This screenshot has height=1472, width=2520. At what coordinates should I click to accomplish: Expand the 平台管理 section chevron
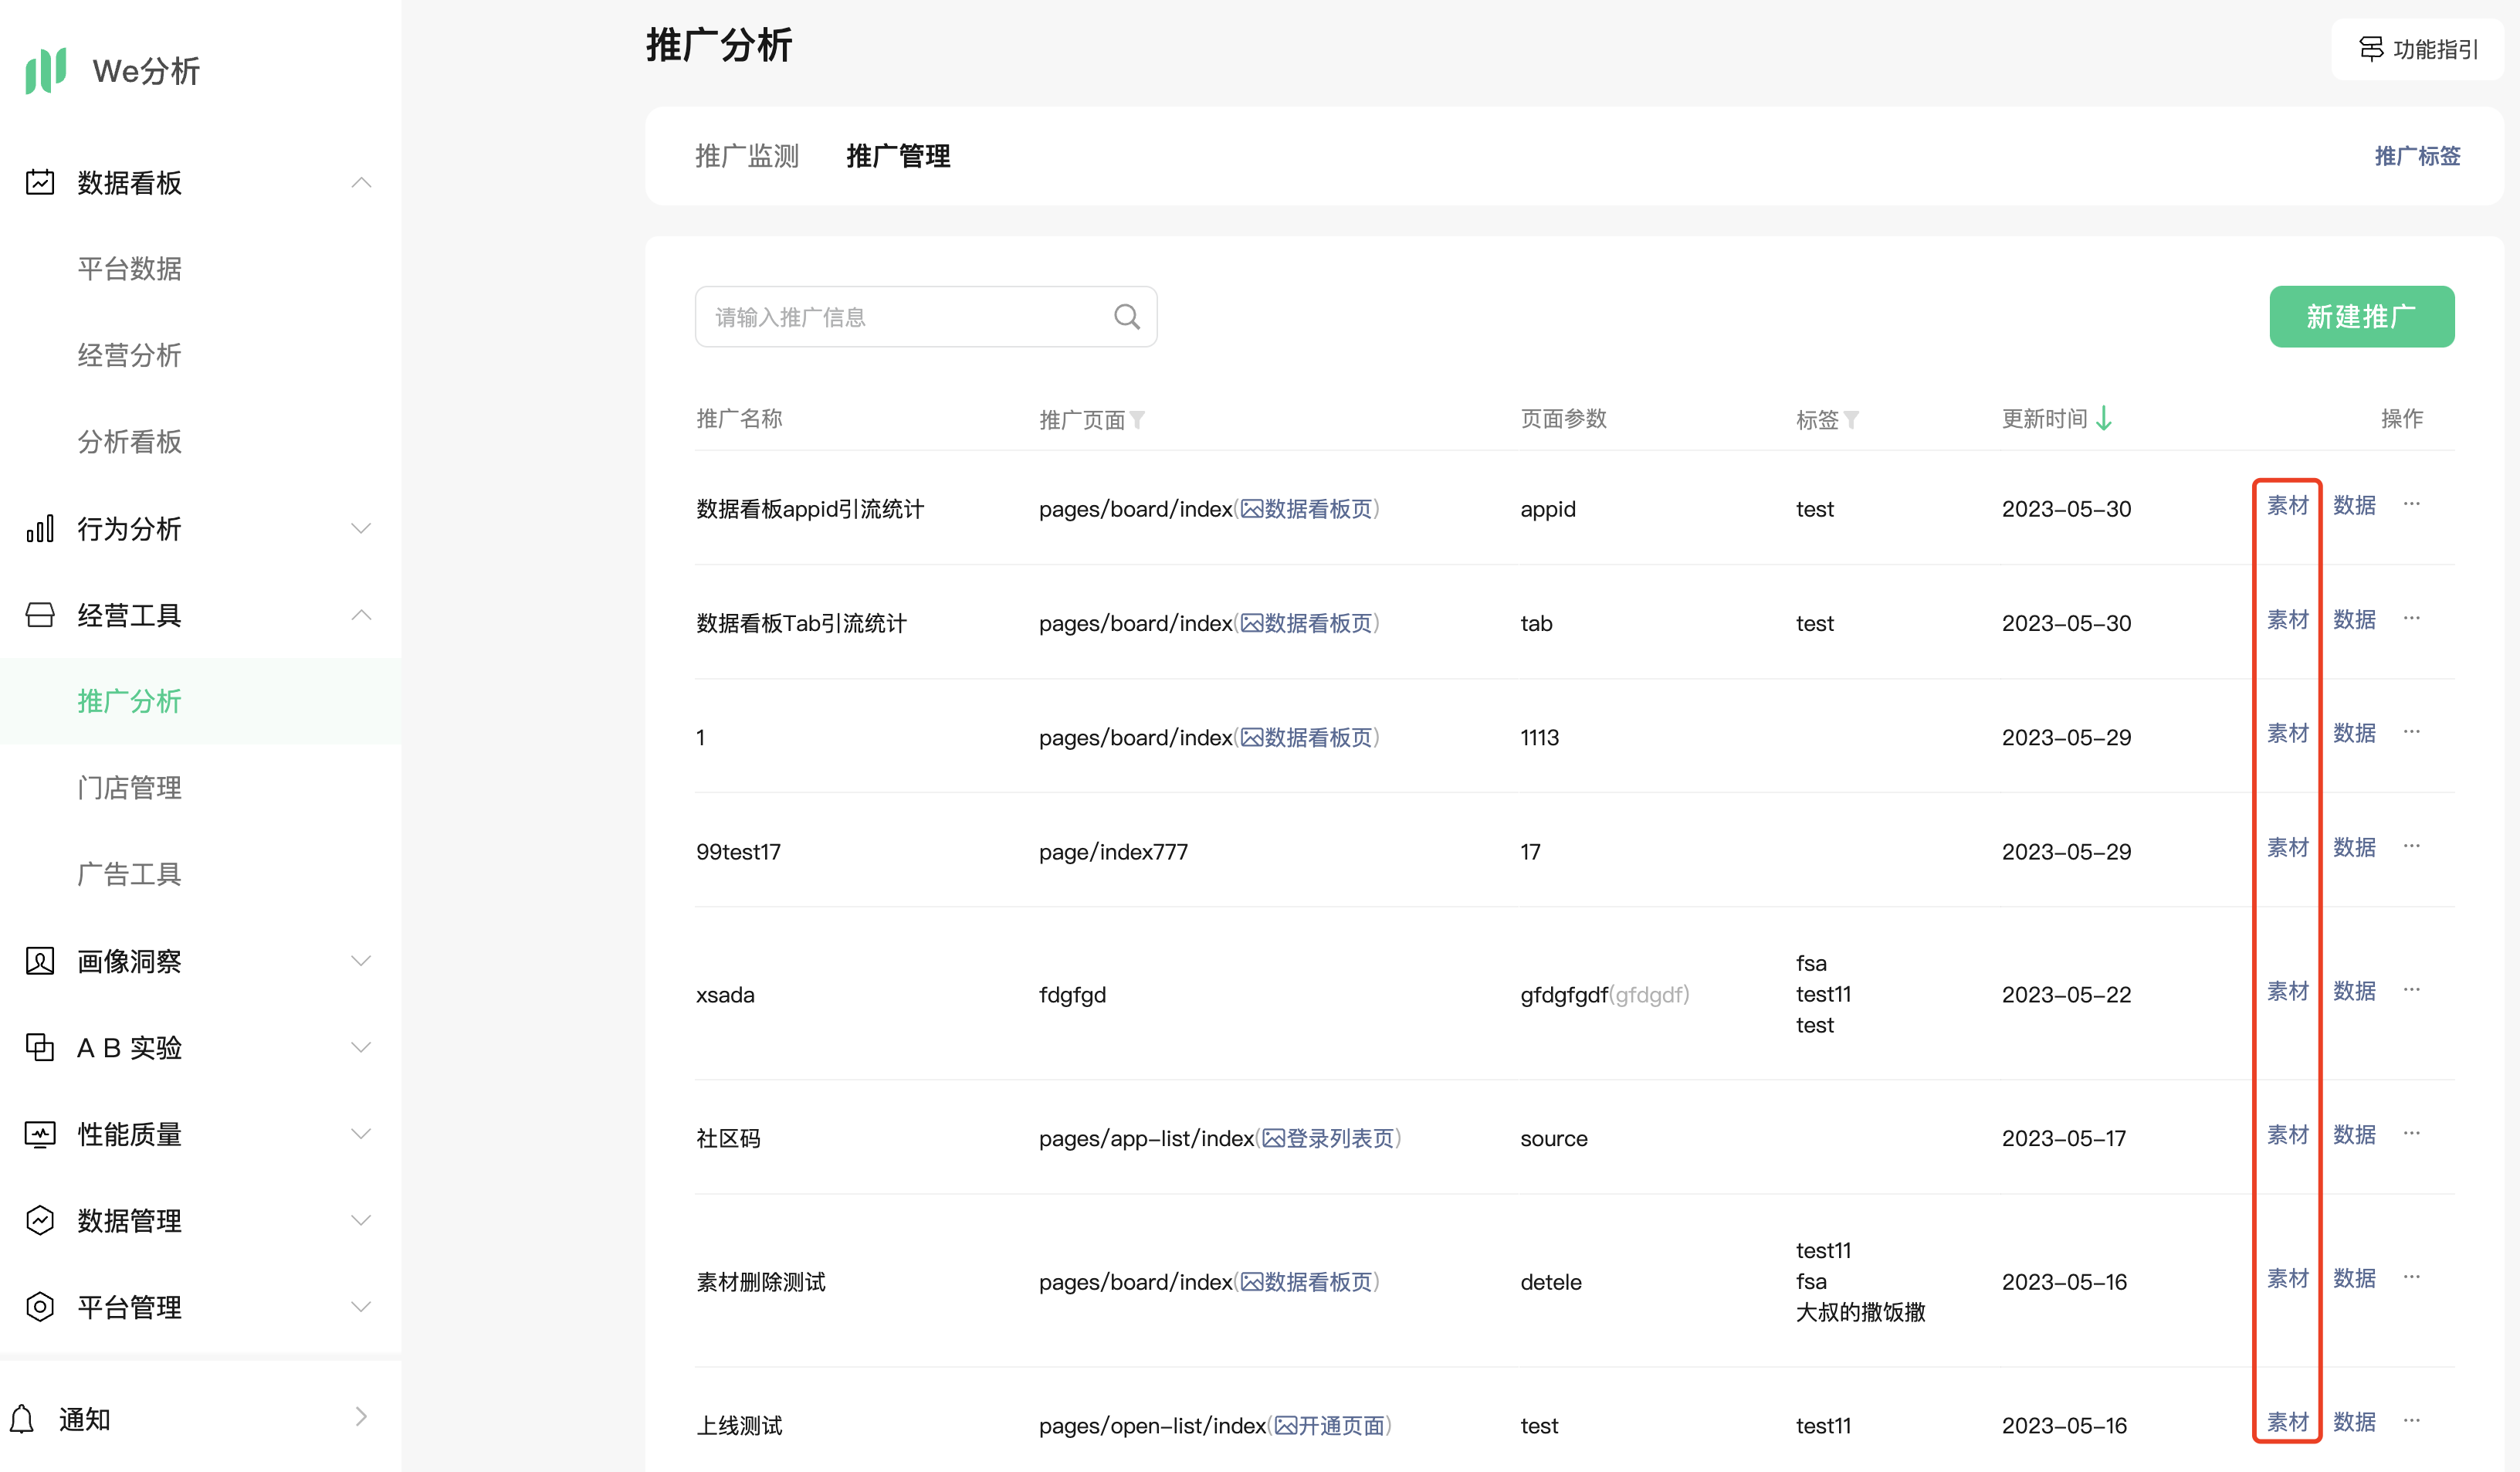click(x=362, y=1307)
